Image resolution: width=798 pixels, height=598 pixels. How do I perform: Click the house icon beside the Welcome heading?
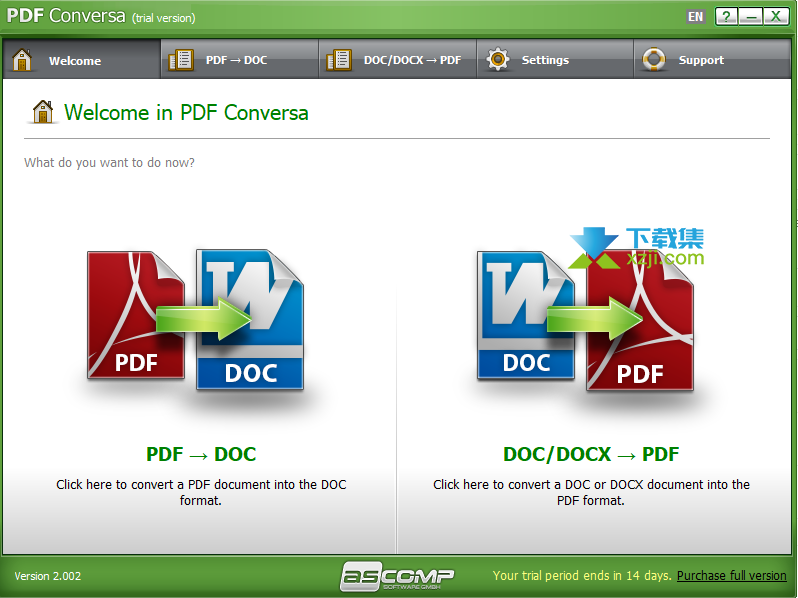pos(43,111)
